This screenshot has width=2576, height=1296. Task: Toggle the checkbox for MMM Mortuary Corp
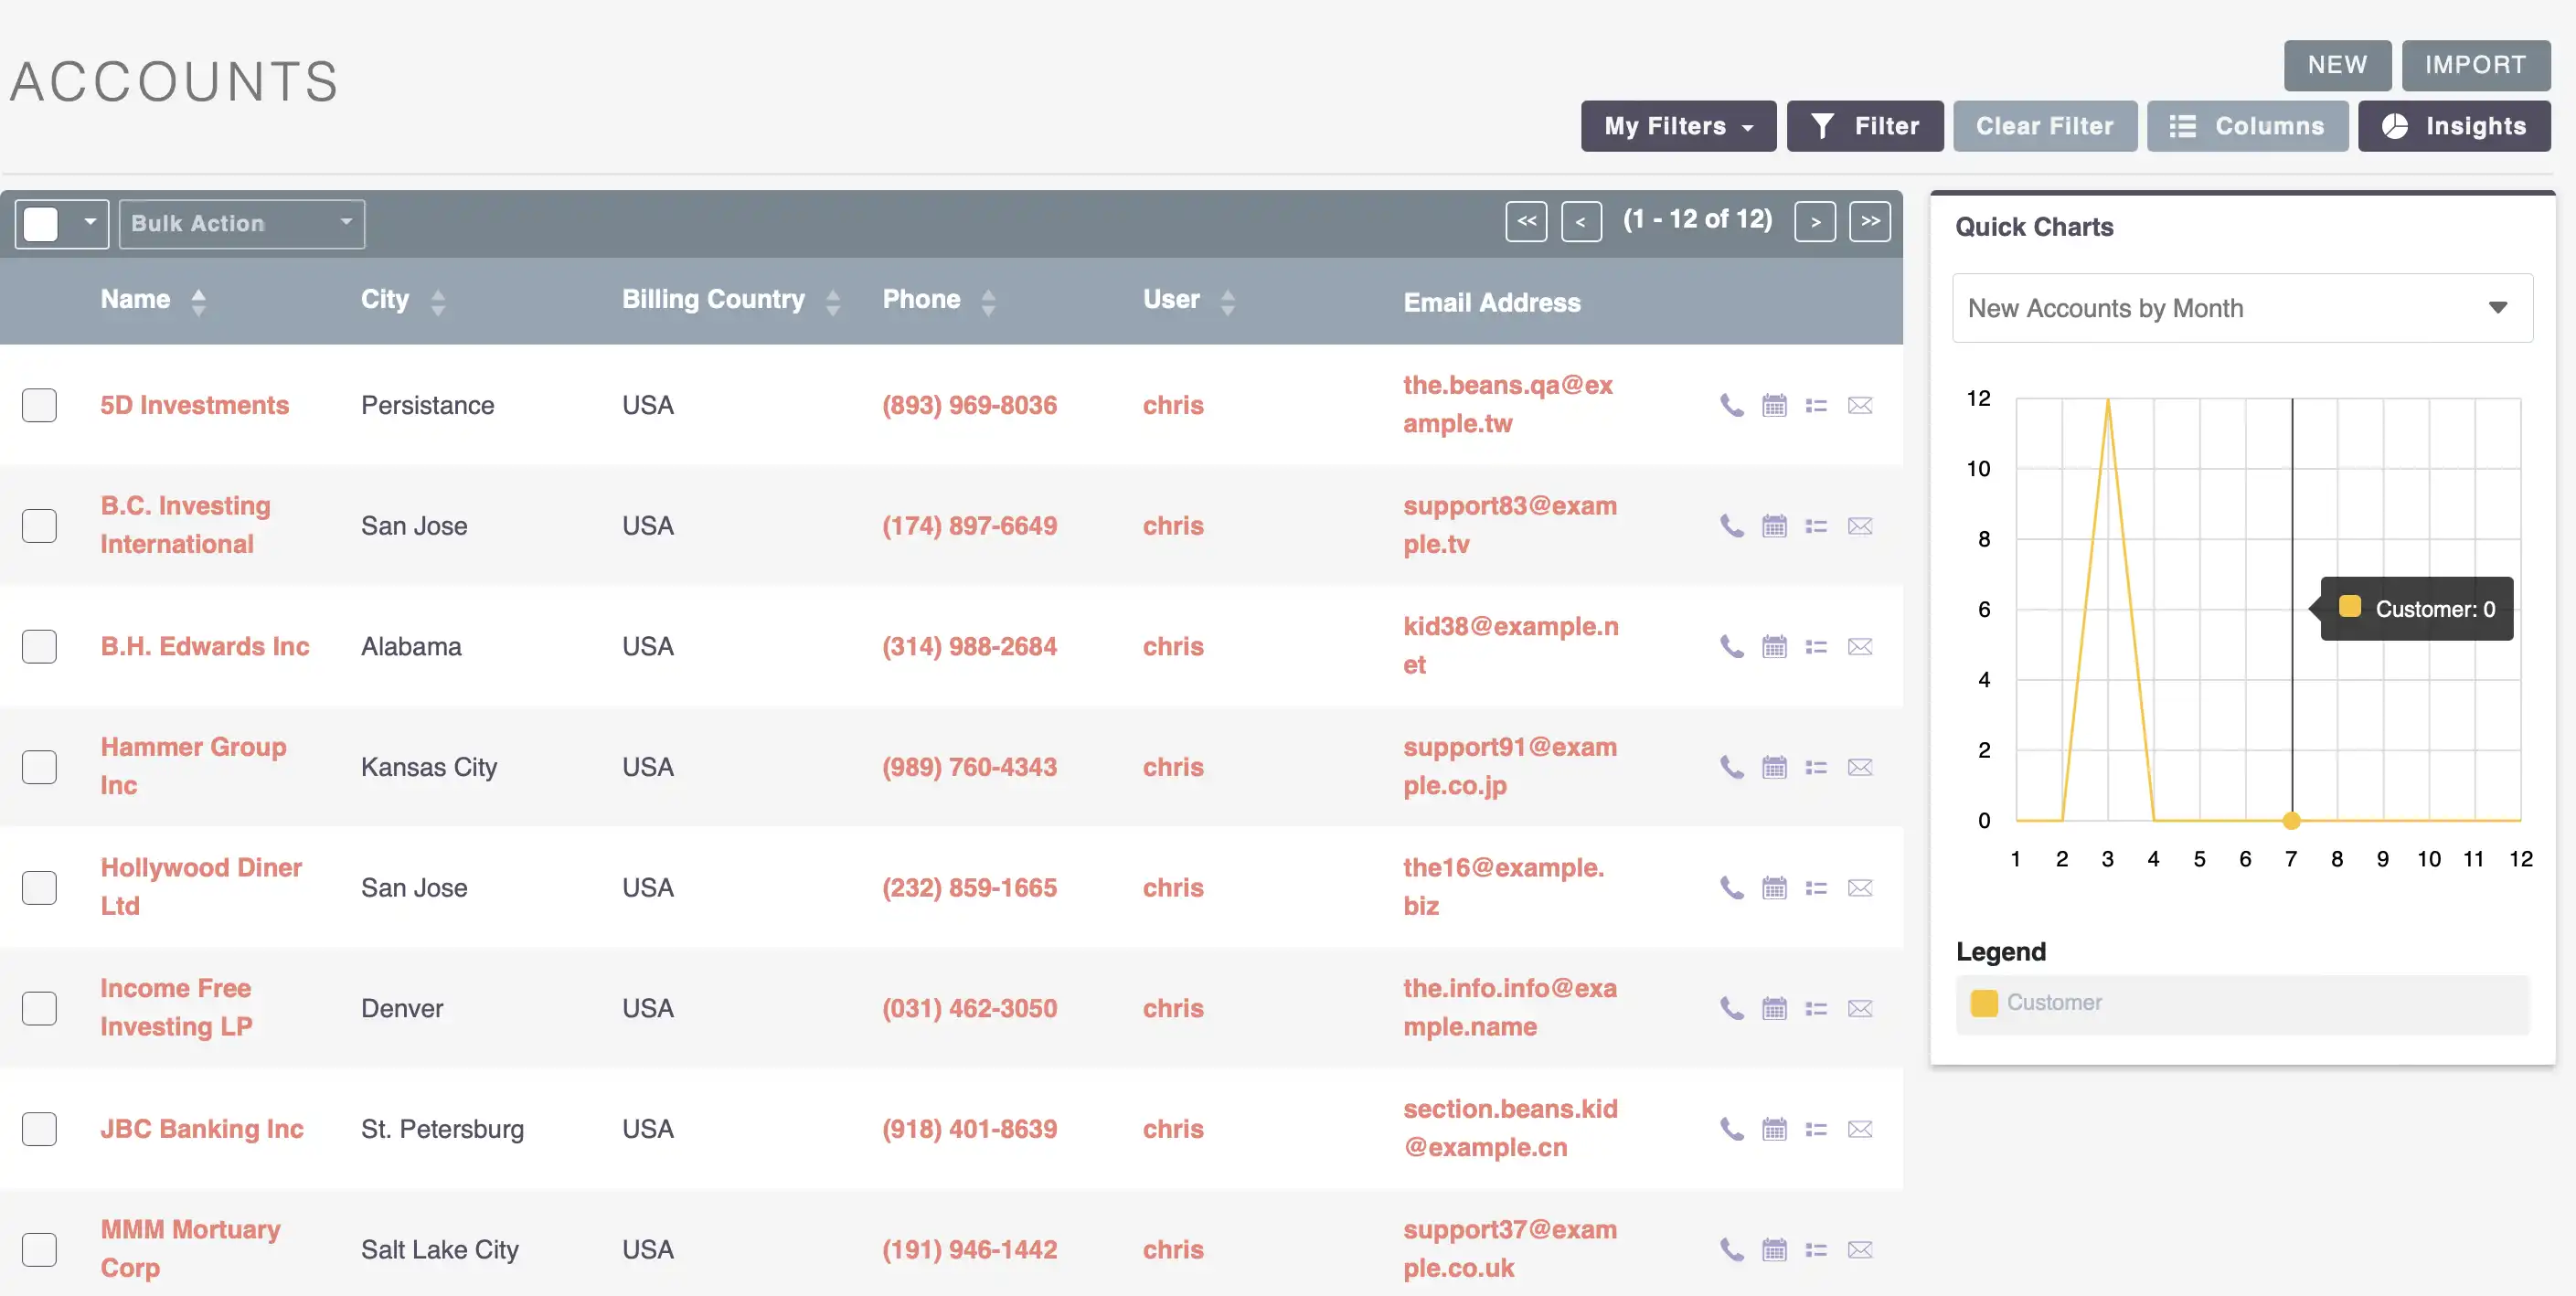coord(39,1249)
